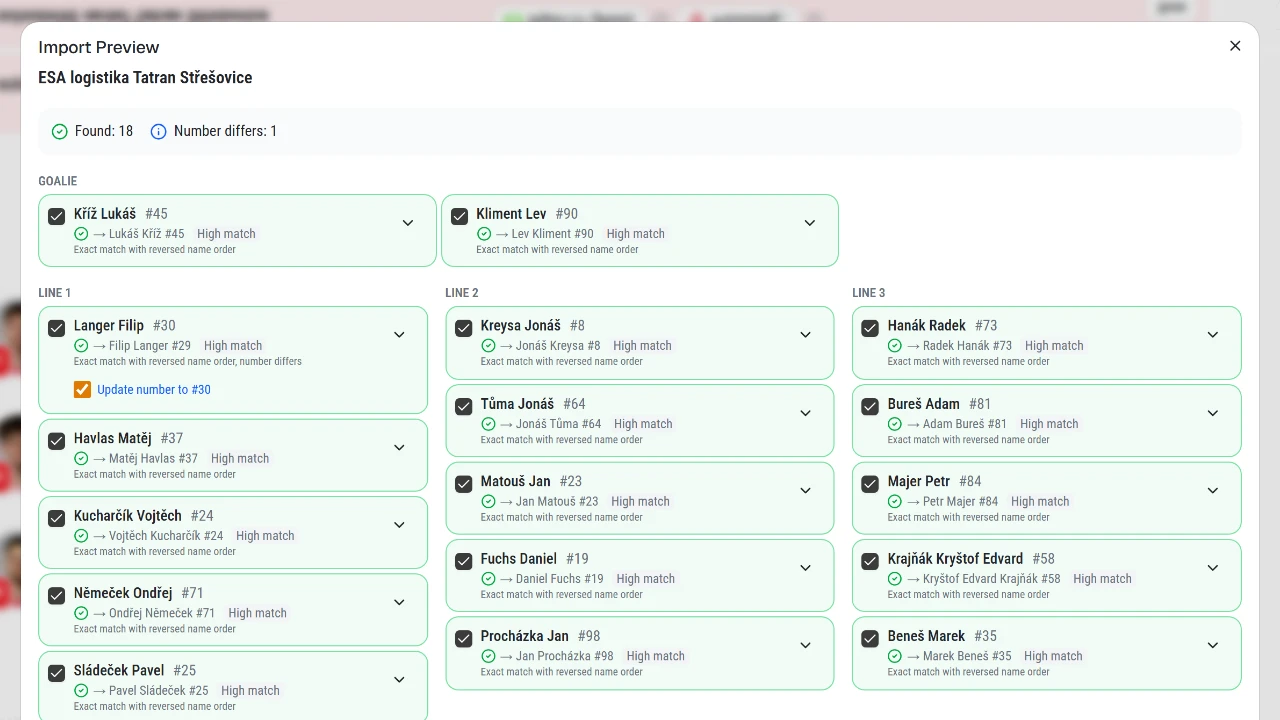This screenshot has height=720, width=1280.
Task: Toggle the Matouš Jan player checkbox
Action: click(x=464, y=484)
